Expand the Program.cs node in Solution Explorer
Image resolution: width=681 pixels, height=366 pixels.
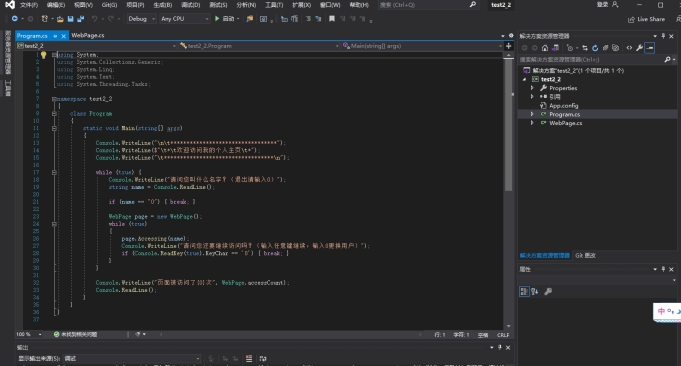tap(532, 114)
